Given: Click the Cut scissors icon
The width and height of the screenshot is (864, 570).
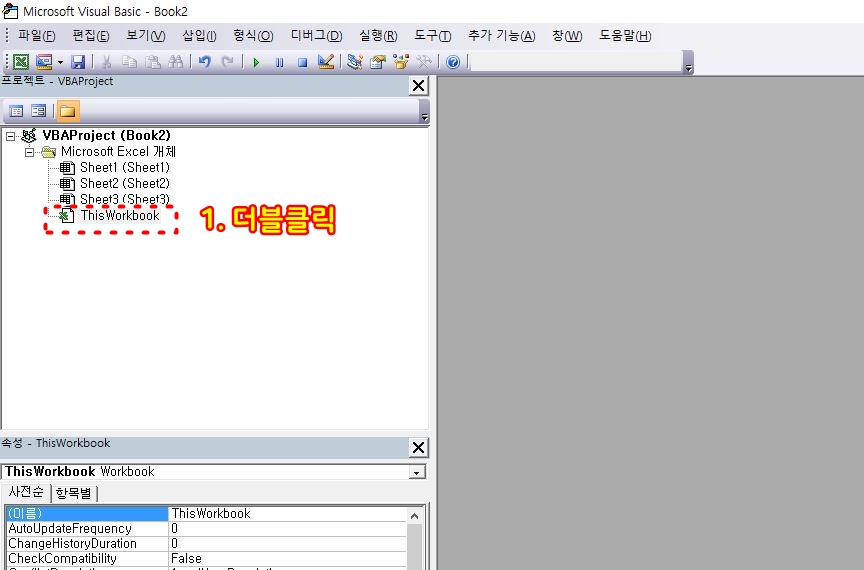Looking at the screenshot, I should click(x=106, y=62).
